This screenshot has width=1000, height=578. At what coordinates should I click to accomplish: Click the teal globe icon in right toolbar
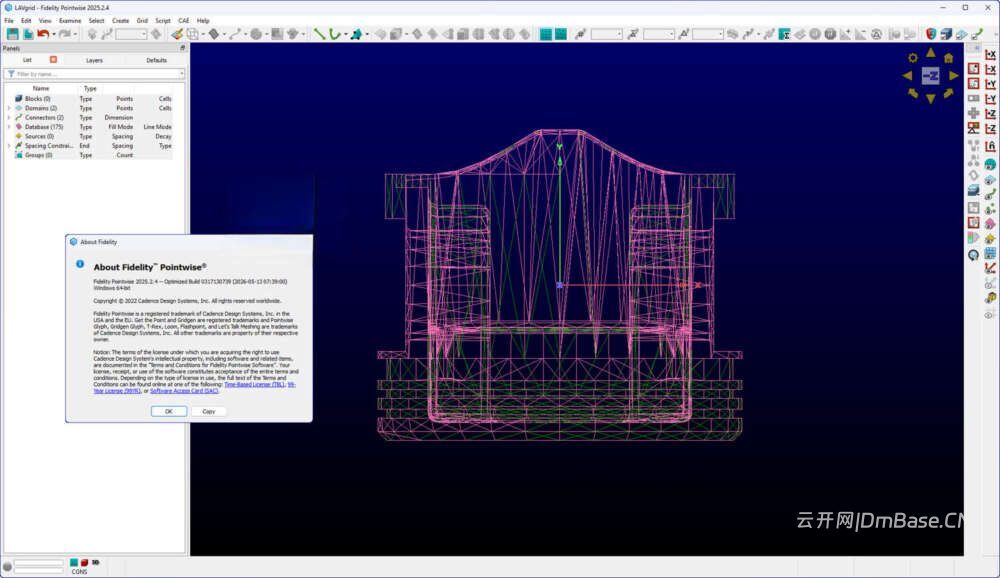(x=990, y=165)
